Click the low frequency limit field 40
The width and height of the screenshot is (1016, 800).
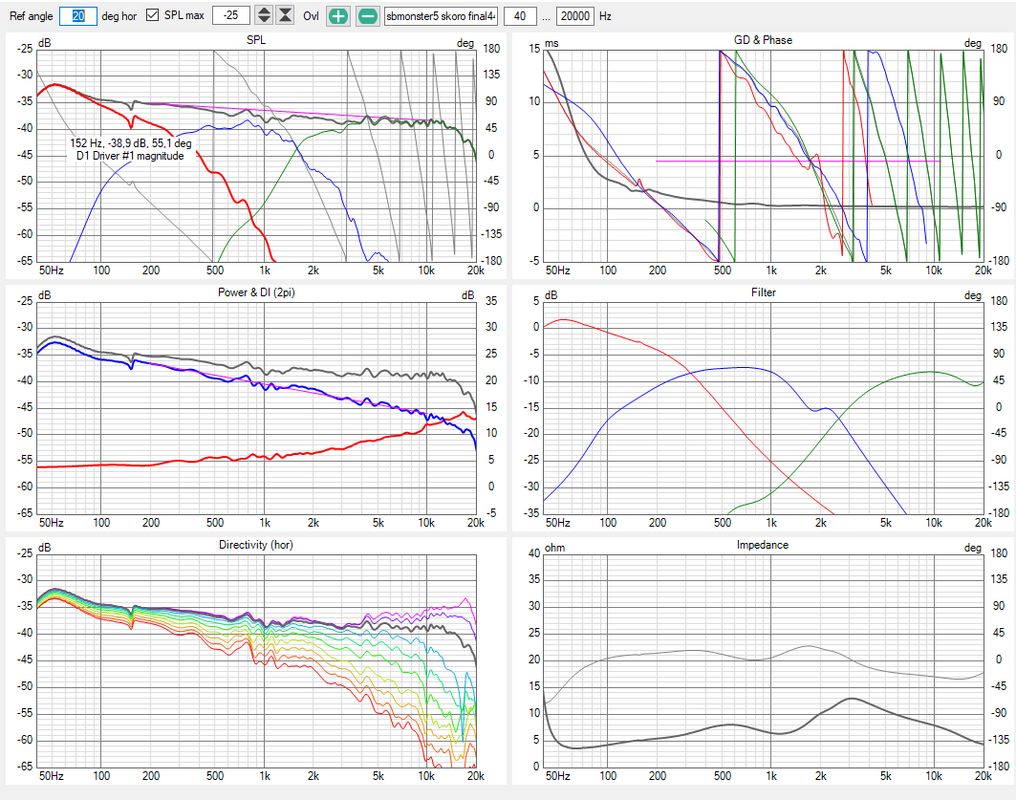[520, 16]
